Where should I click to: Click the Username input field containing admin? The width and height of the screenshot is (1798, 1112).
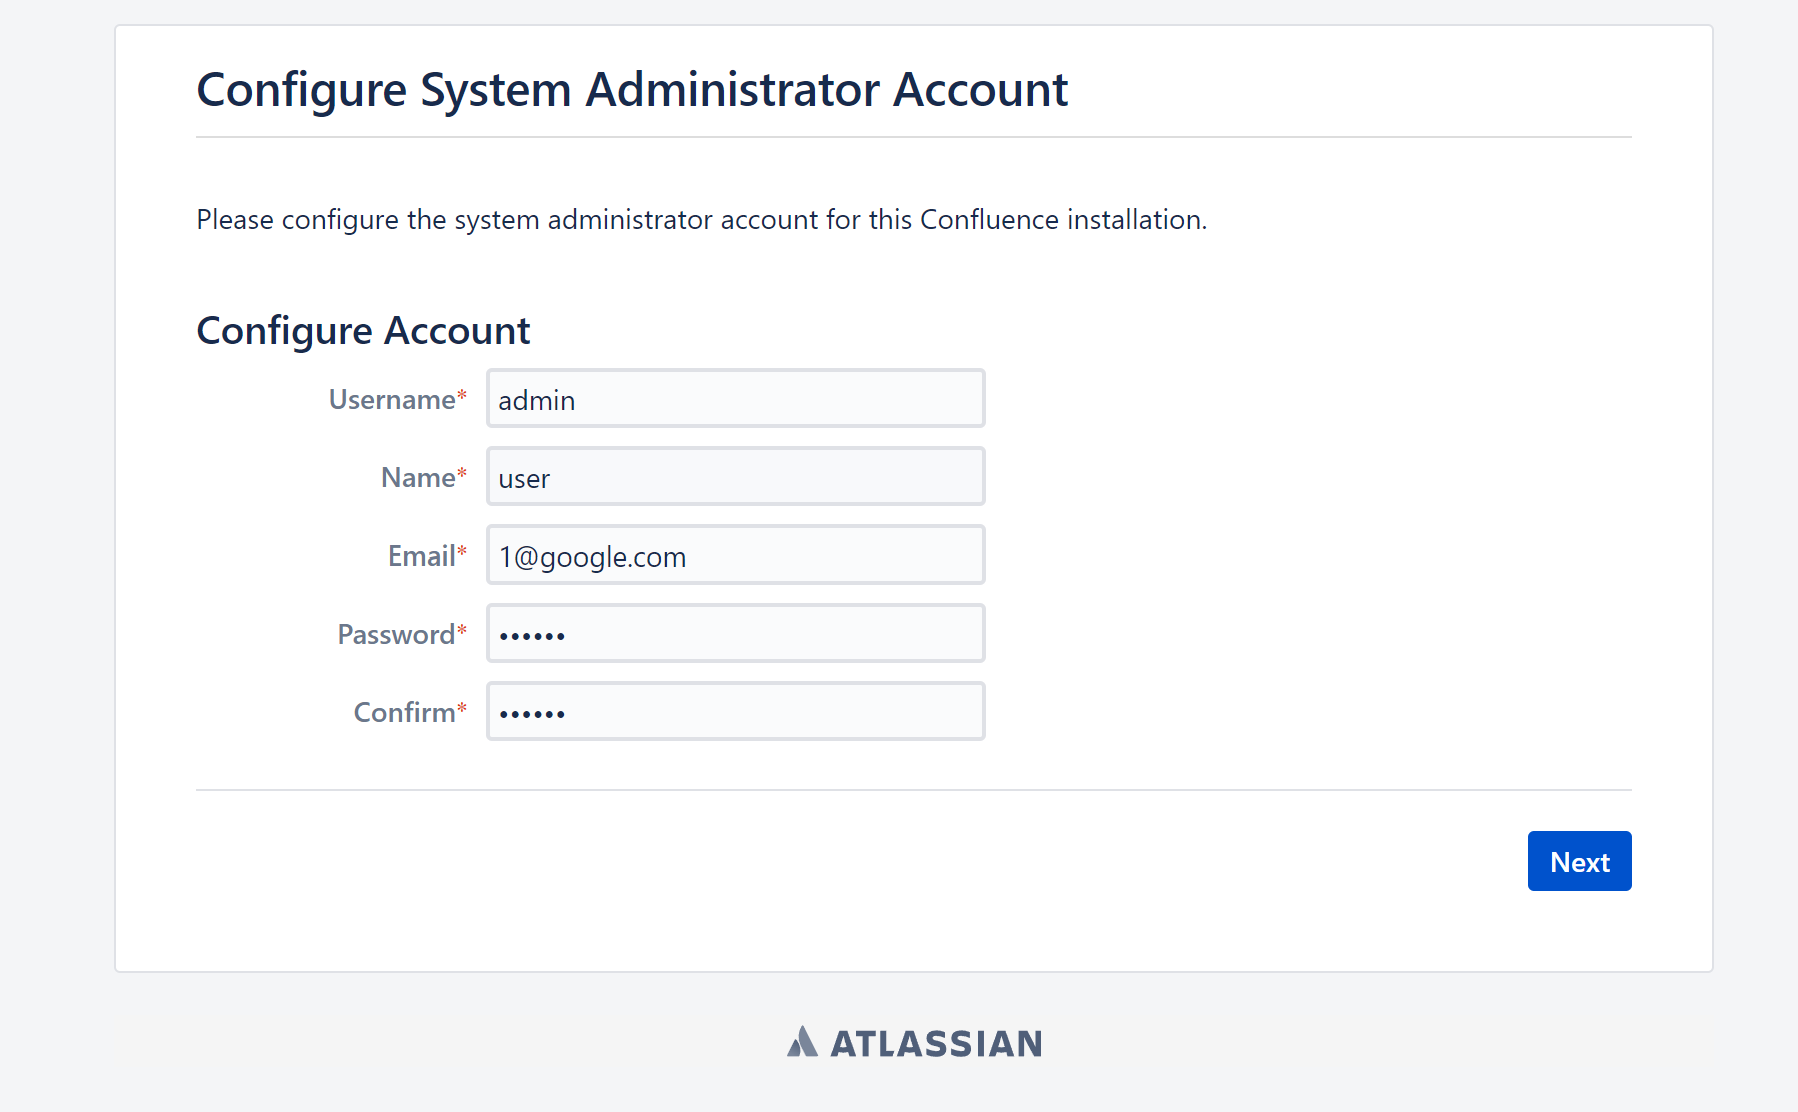pyautogui.click(x=735, y=398)
